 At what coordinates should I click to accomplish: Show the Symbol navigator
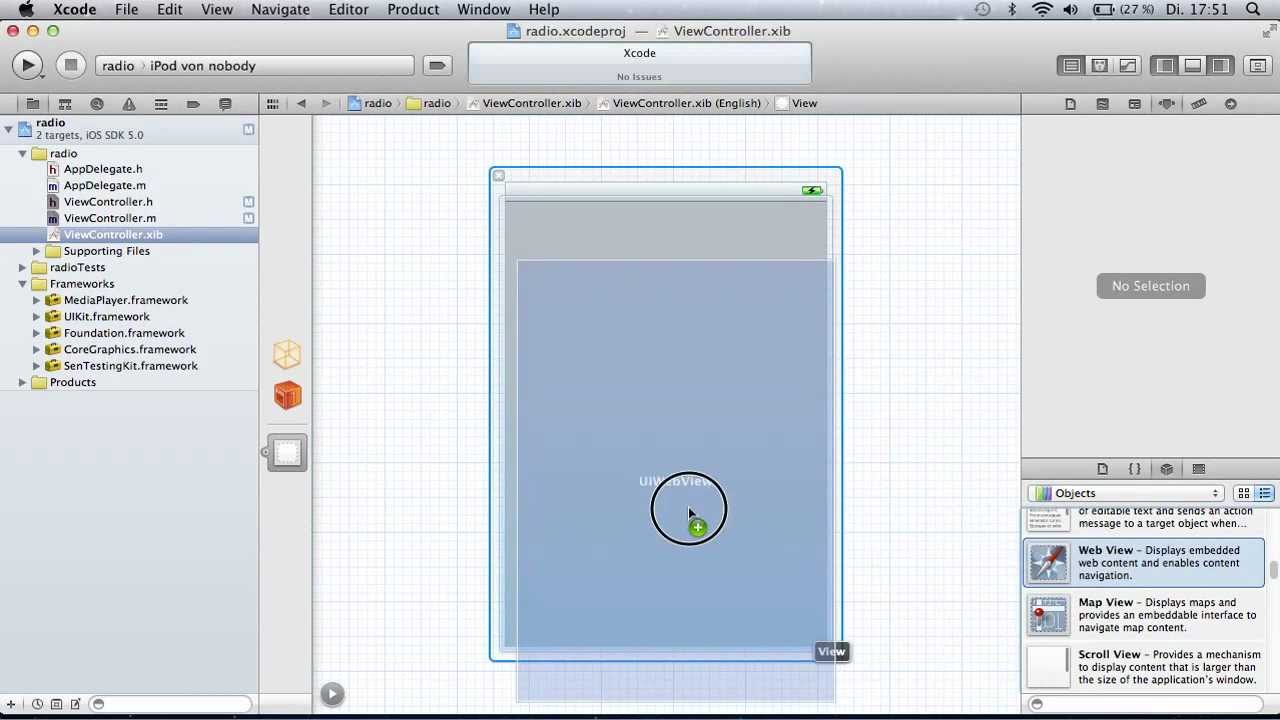pyautogui.click(x=65, y=104)
